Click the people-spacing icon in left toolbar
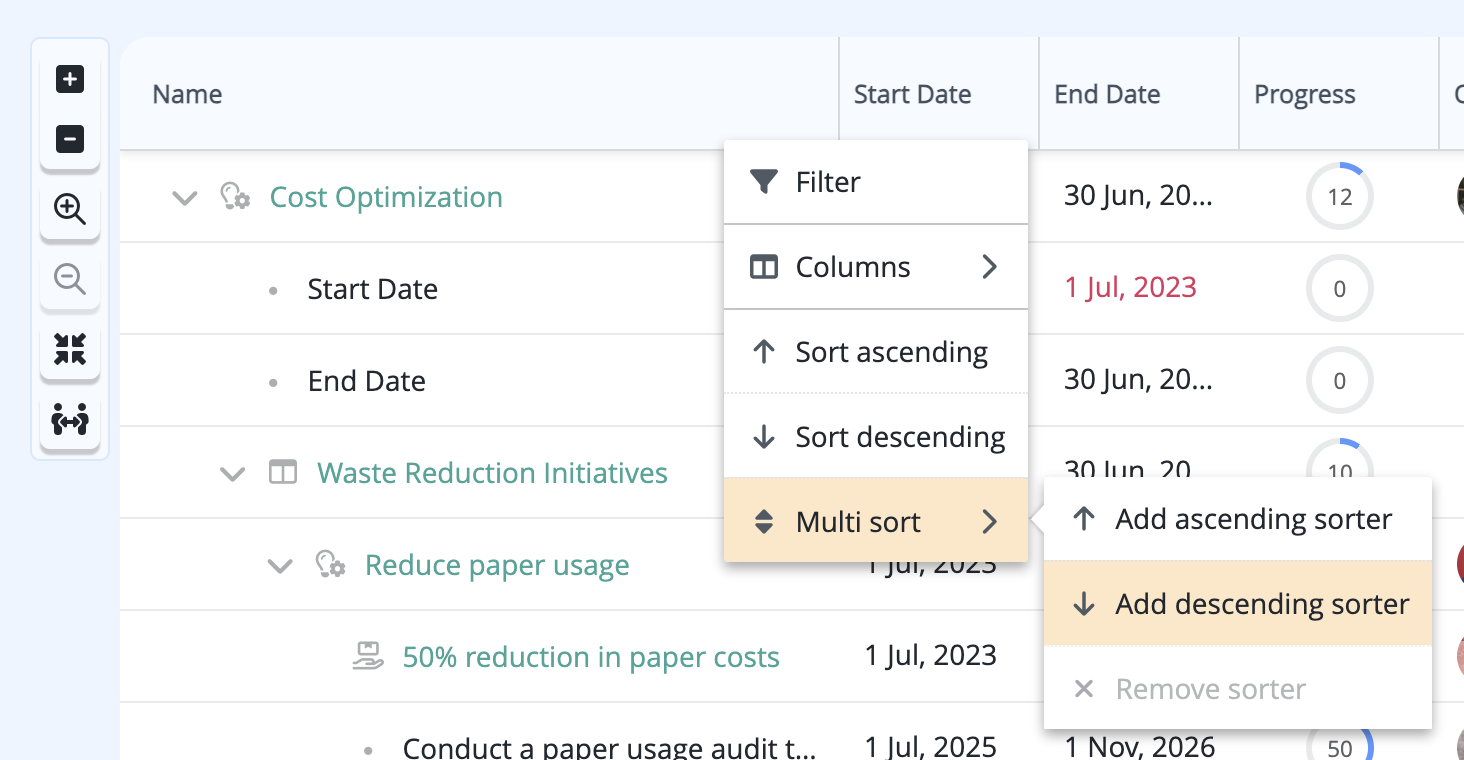The height and width of the screenshot is (760, 1464). point(70,420)
